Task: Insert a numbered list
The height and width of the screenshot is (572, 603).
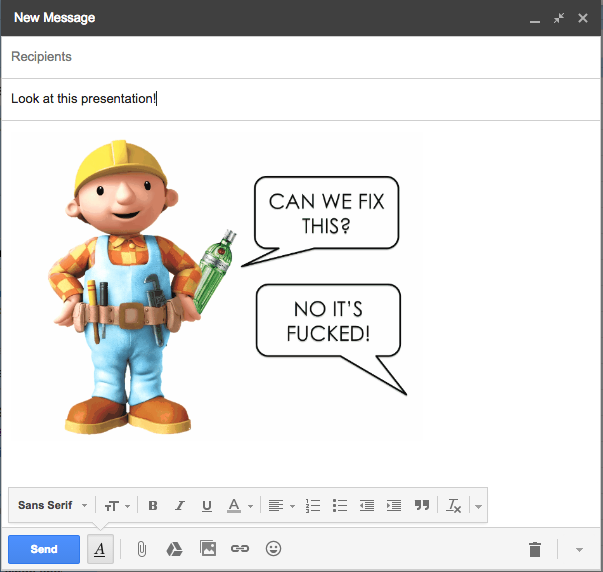Action: click(312, 506)
